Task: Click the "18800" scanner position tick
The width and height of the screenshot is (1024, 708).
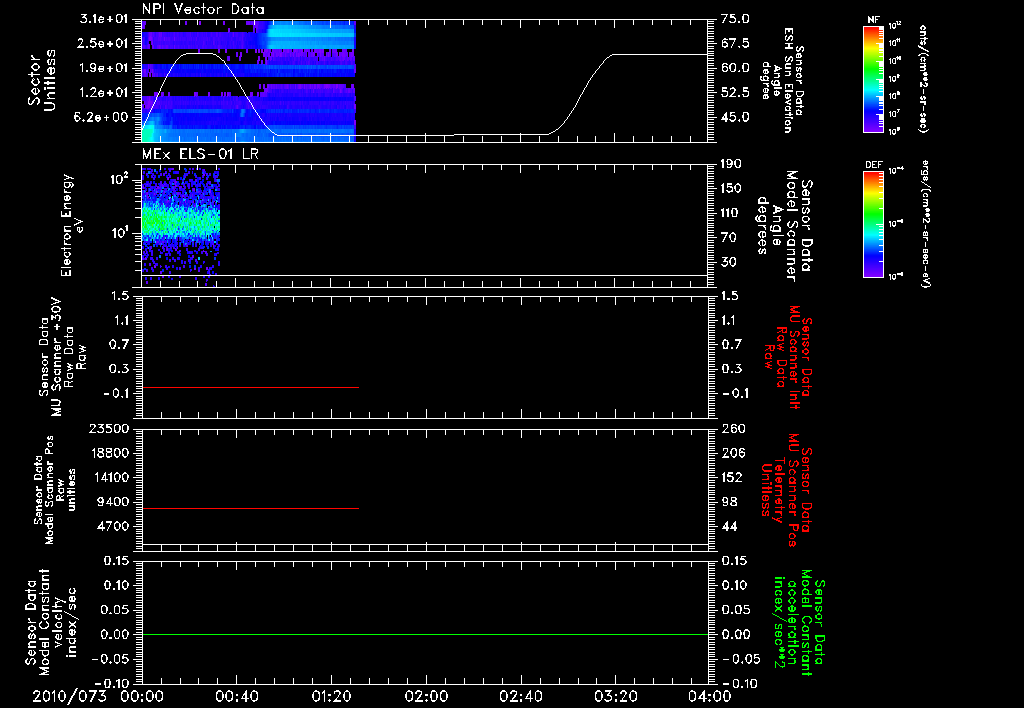Action: (111, 453)
